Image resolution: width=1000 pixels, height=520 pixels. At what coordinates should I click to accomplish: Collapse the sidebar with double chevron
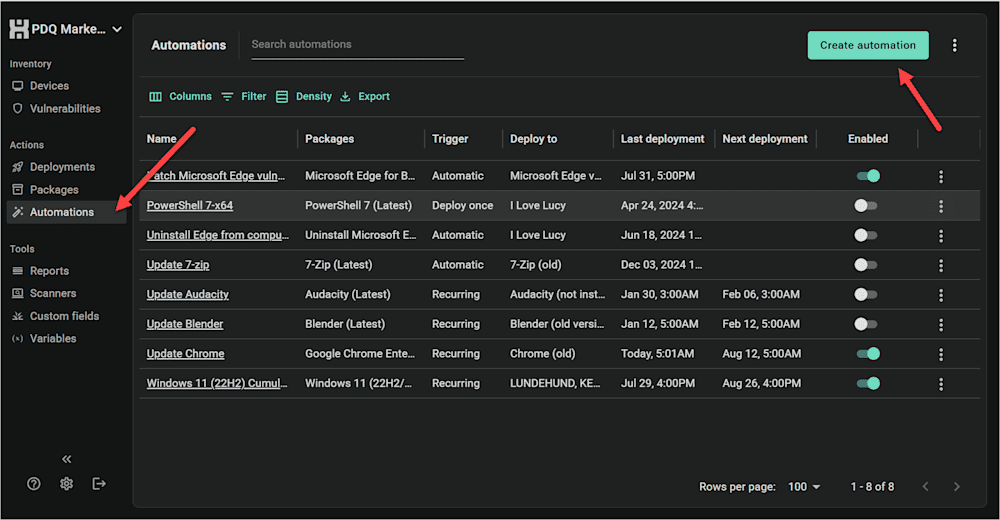point(66,459)
